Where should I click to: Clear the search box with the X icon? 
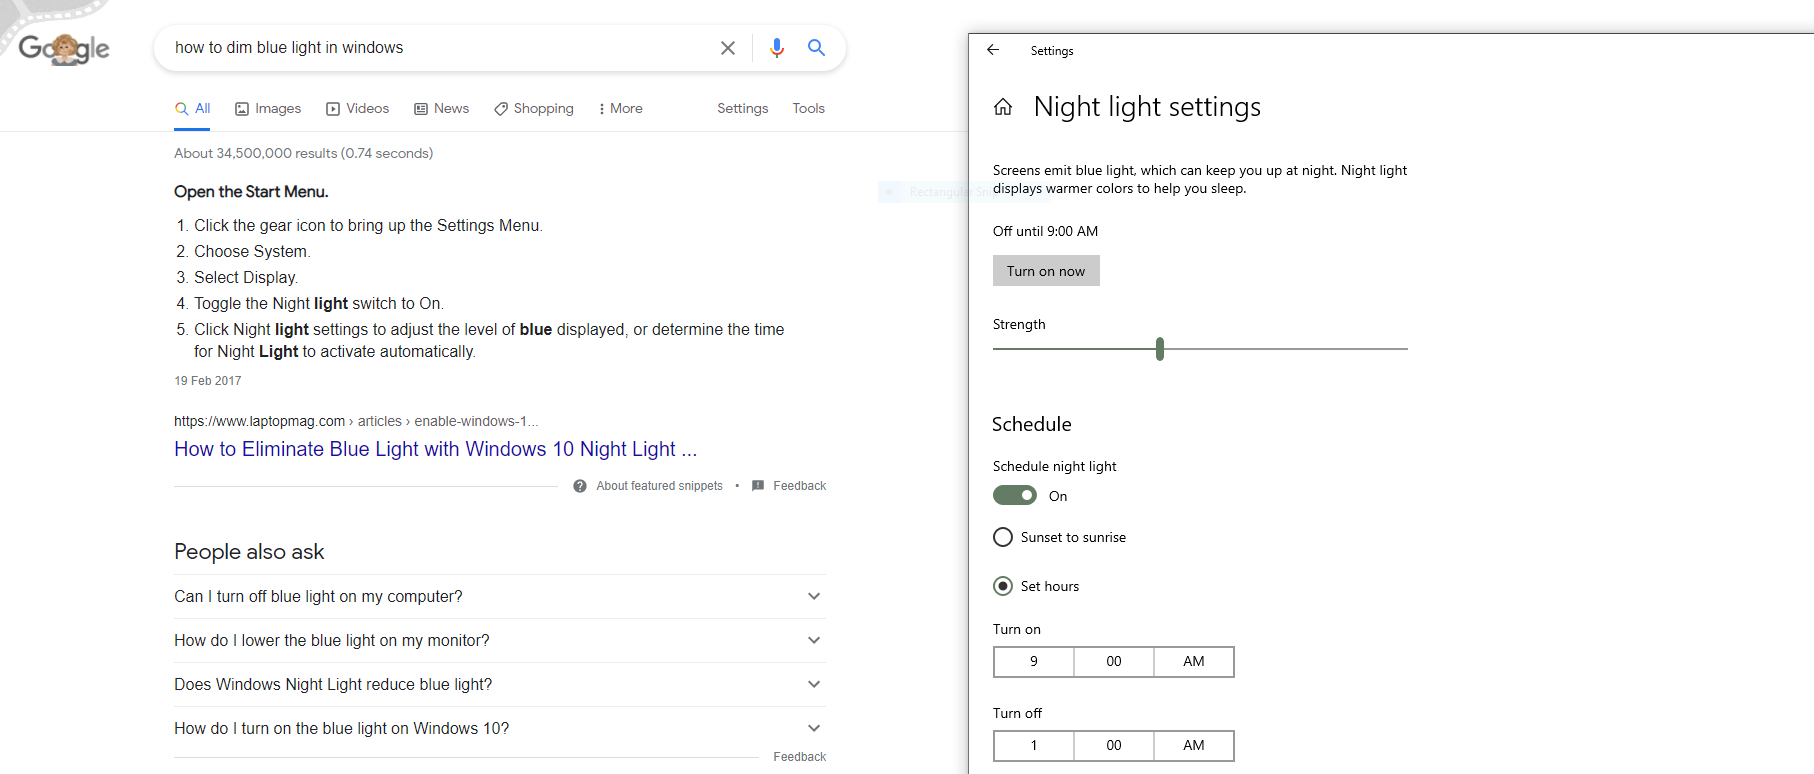tap(728, 48)
